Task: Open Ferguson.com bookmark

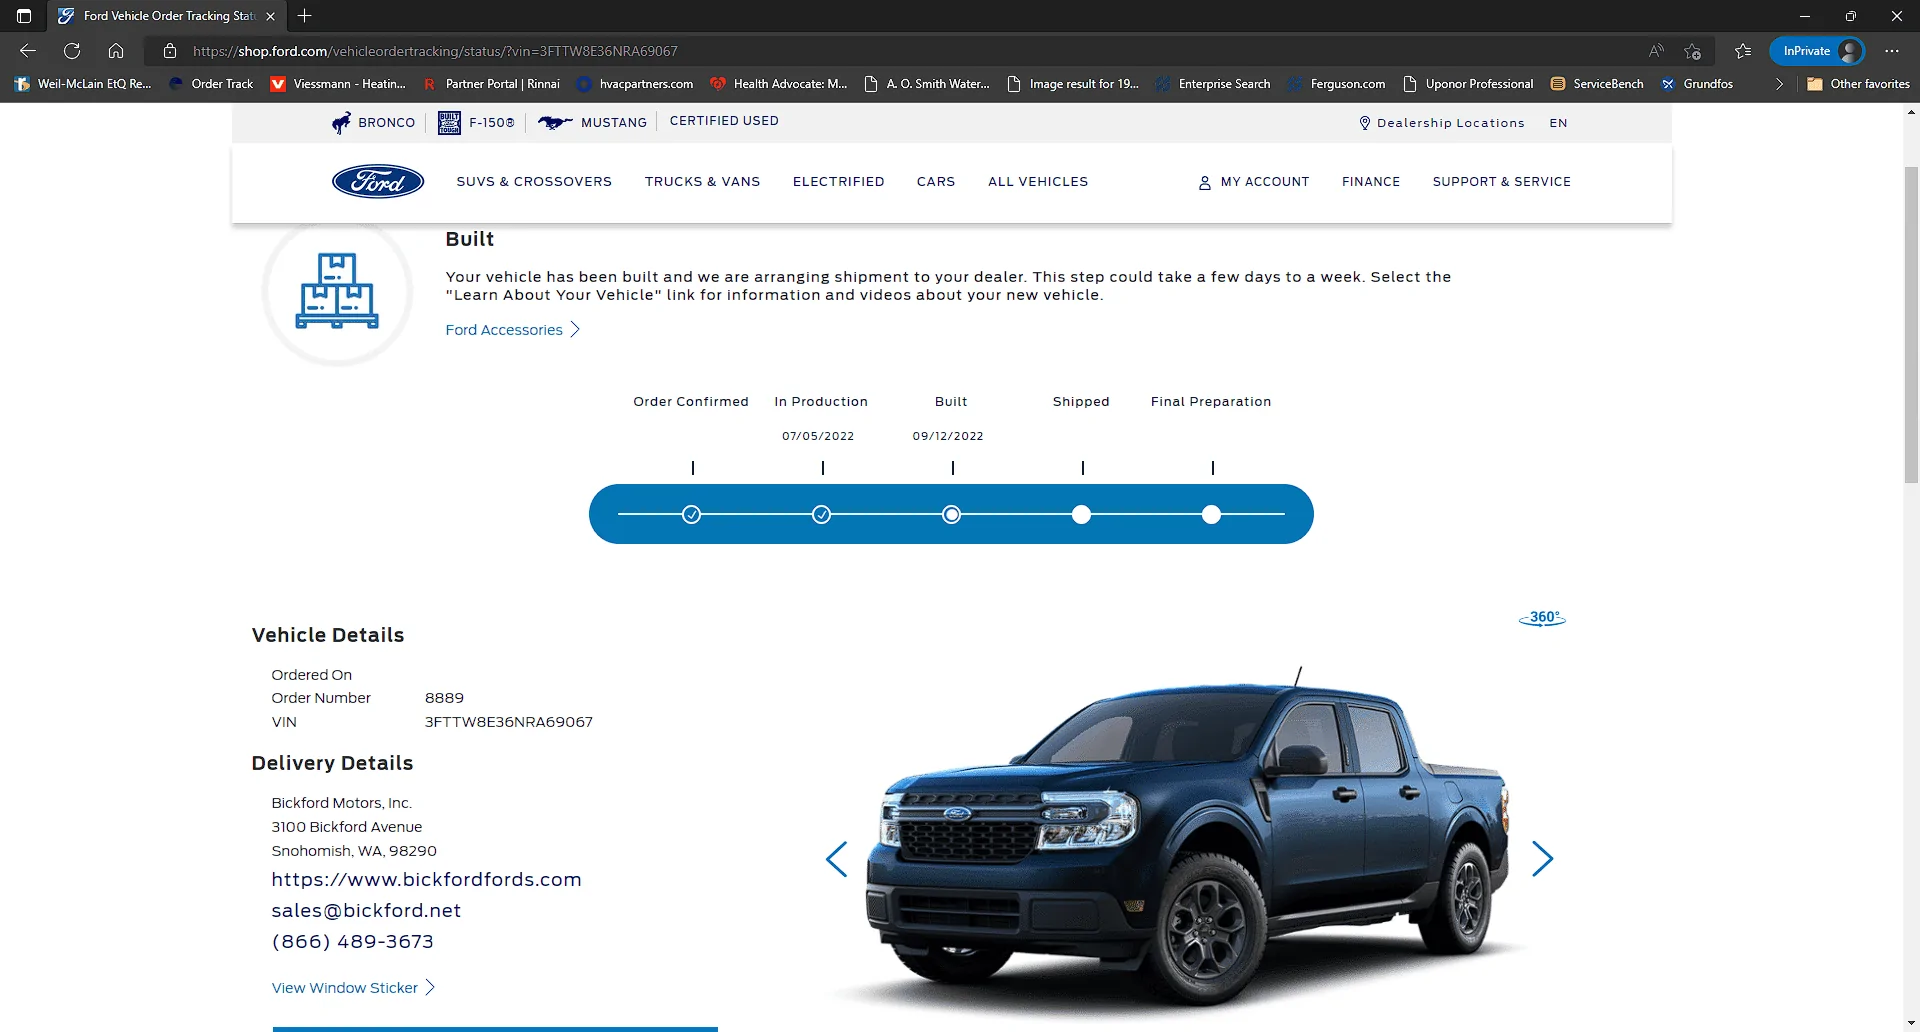Action: pos(1337,84)
